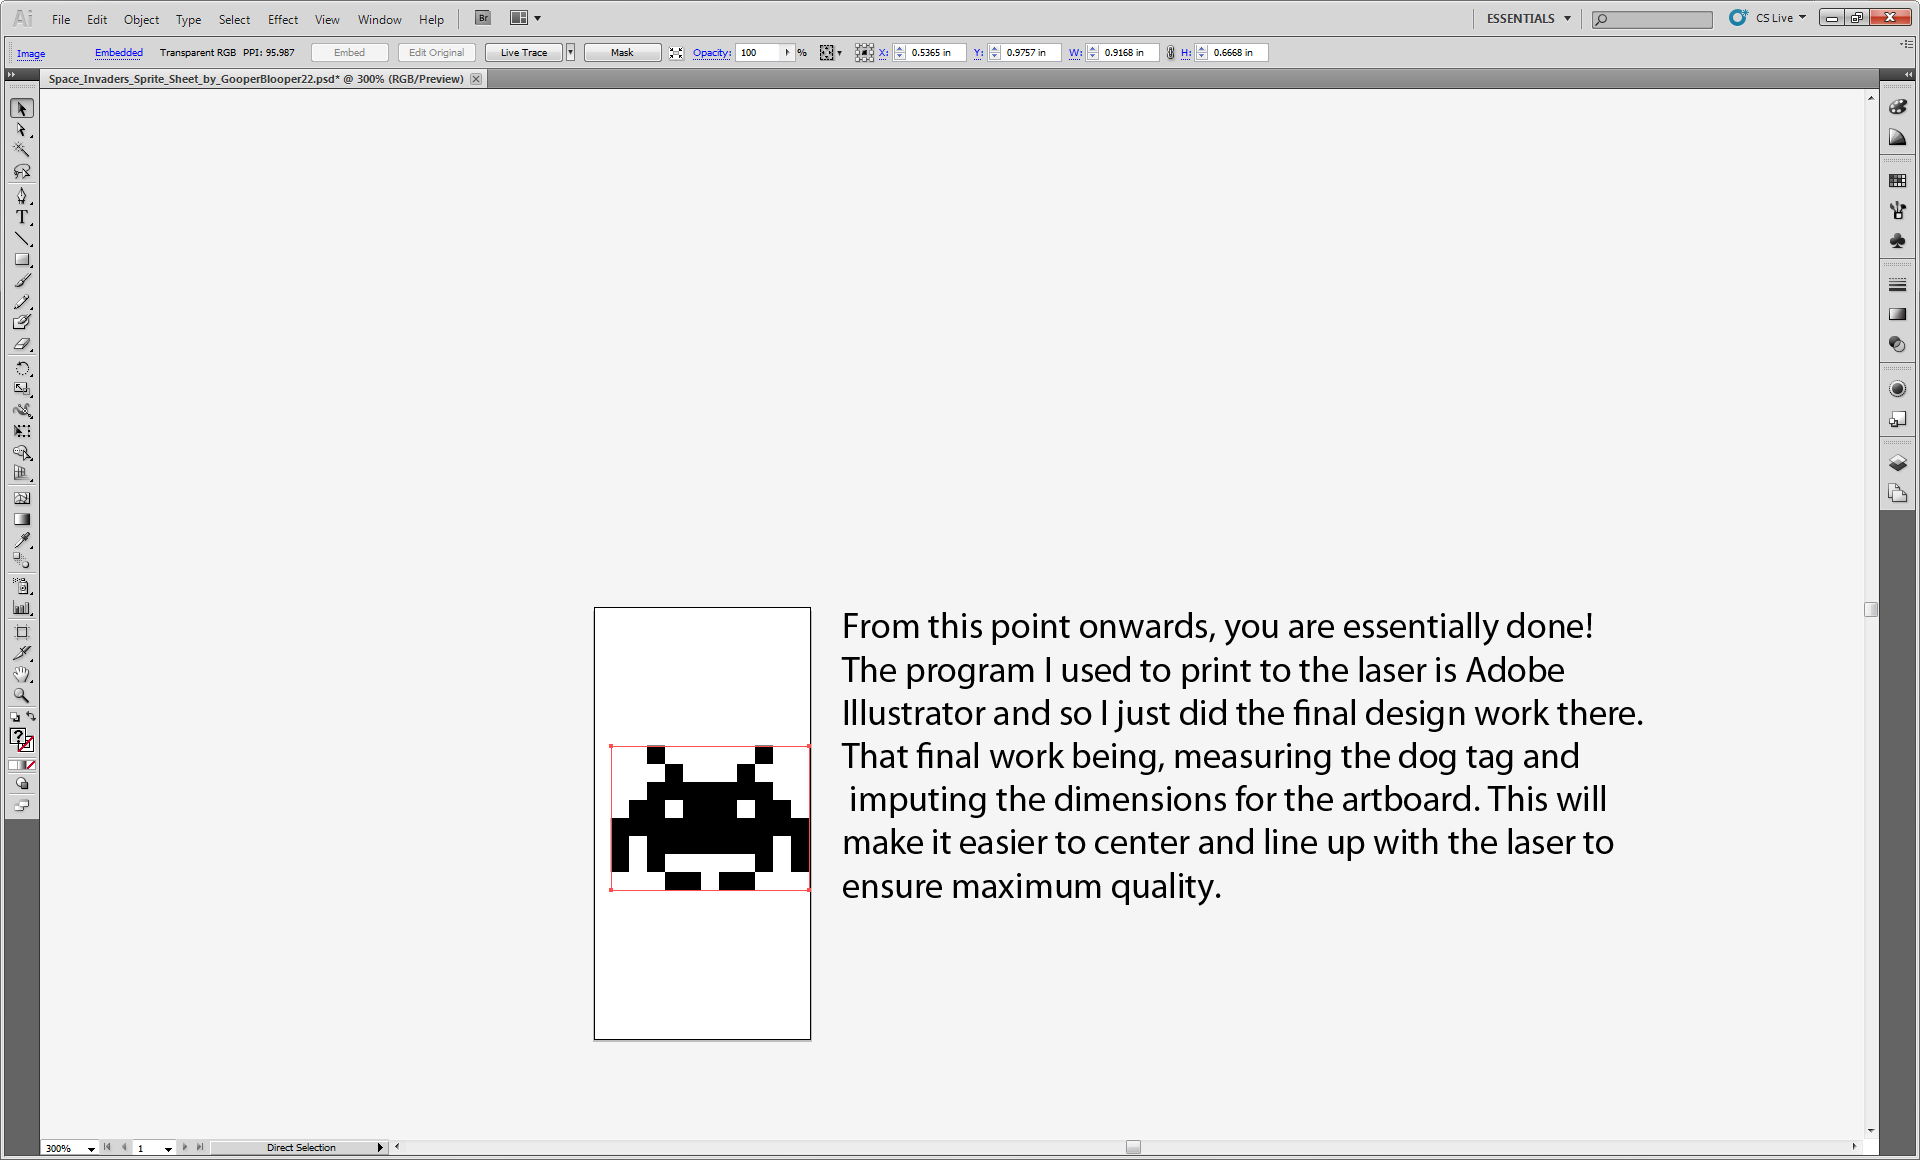Select the Hand tool

click(22, 674)
